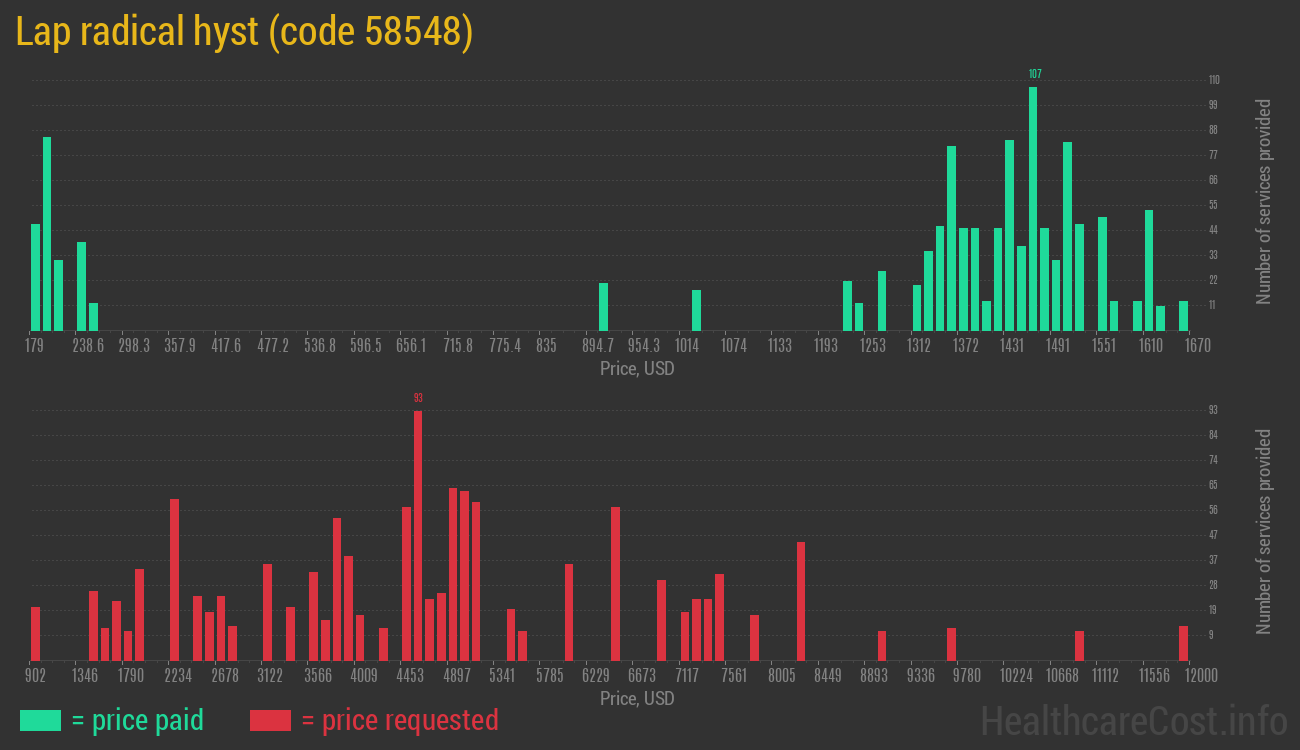Click the green price paid legend swatch
The image size is (1300, 750).
click(40, 720)
